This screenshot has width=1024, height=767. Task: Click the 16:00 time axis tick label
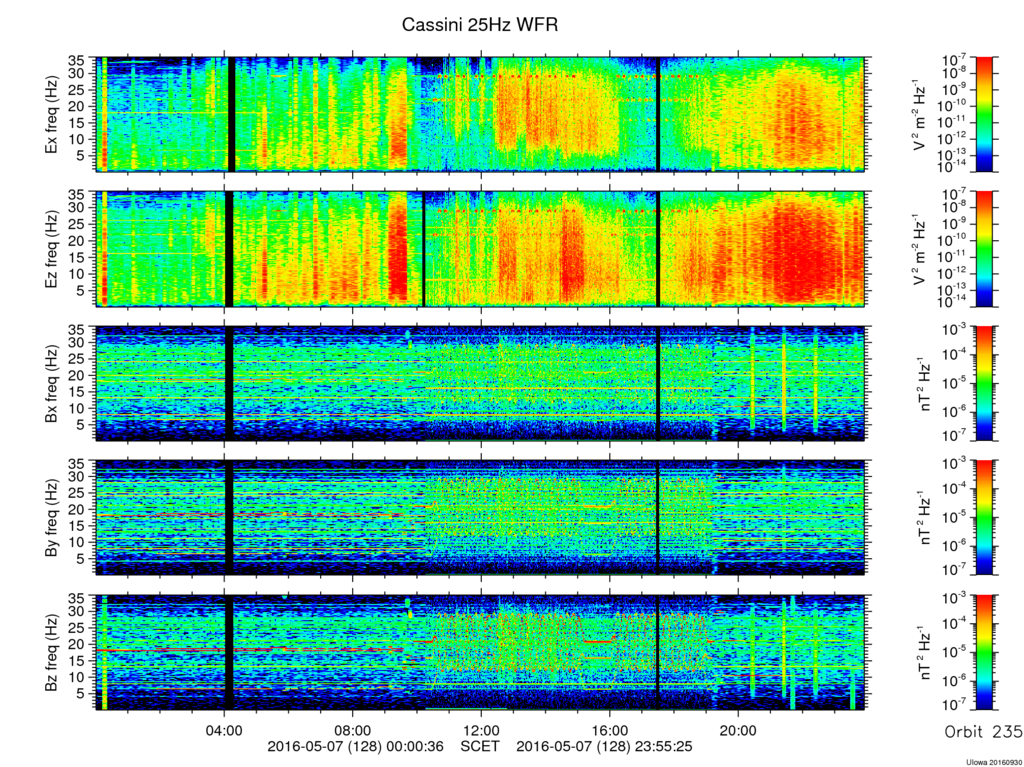609,731
